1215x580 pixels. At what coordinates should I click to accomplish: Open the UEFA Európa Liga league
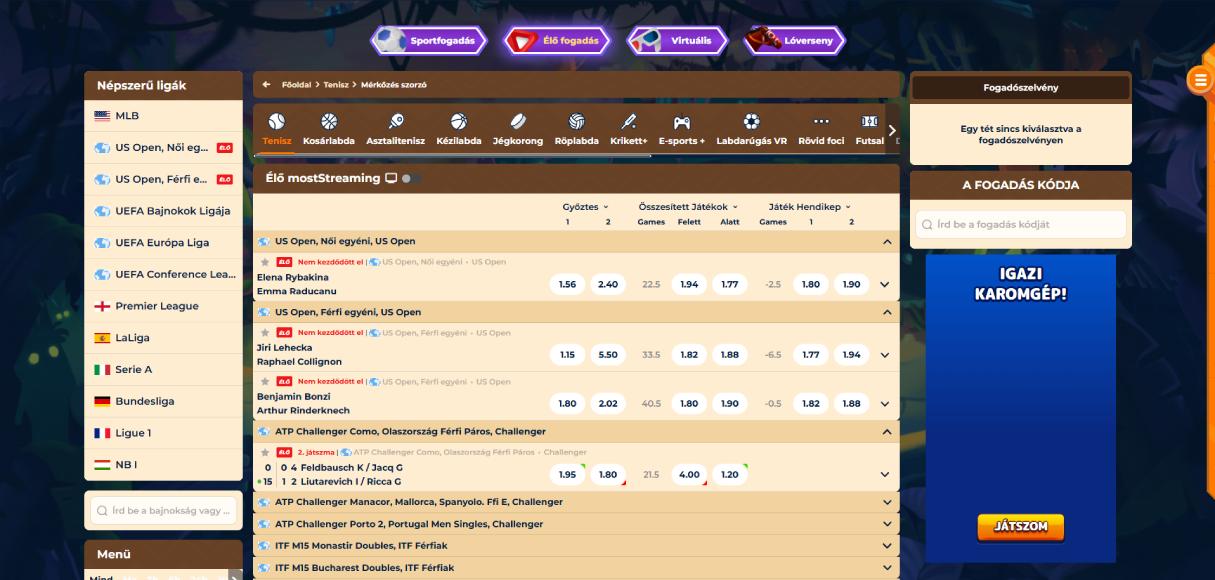click(164, 243)
